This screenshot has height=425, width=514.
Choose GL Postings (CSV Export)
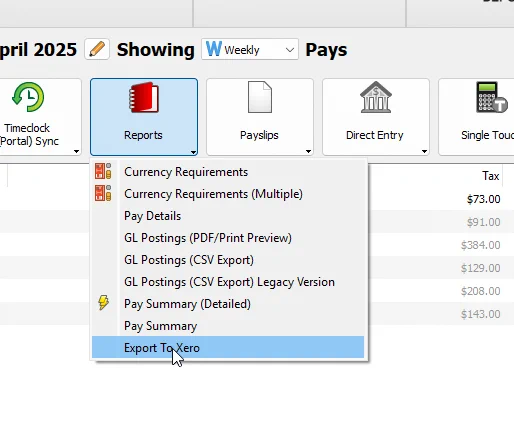point(228,260)
